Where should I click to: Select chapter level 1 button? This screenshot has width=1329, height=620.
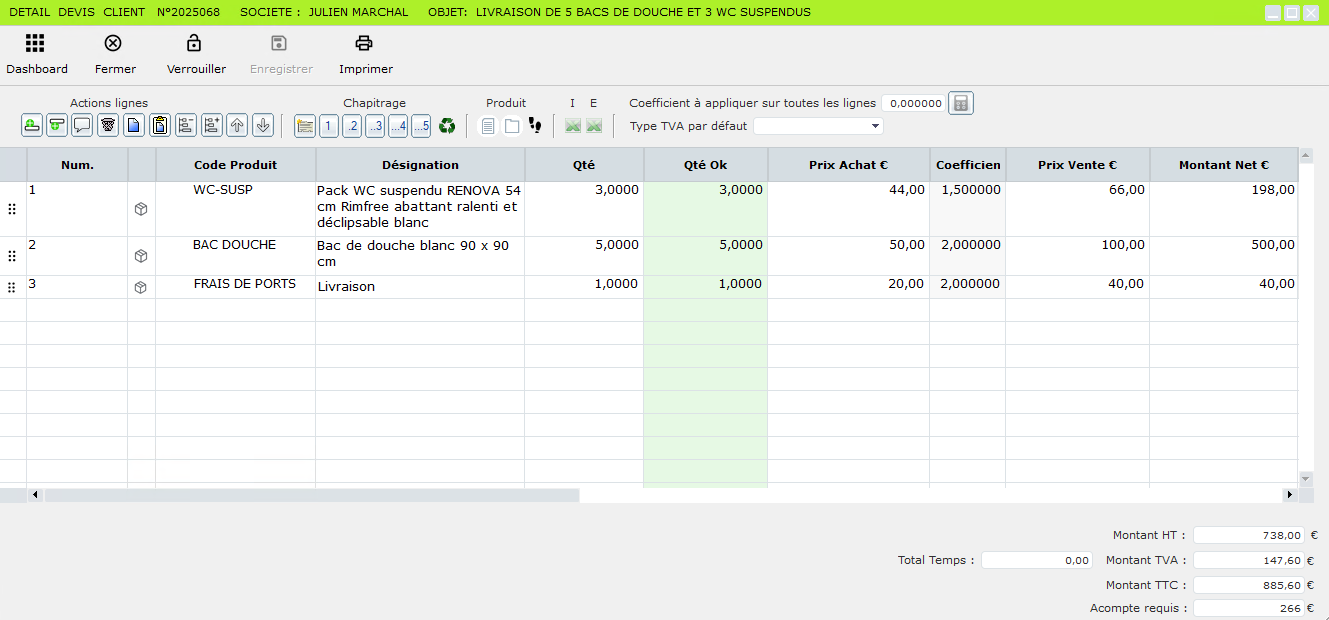tap(329, 126)
